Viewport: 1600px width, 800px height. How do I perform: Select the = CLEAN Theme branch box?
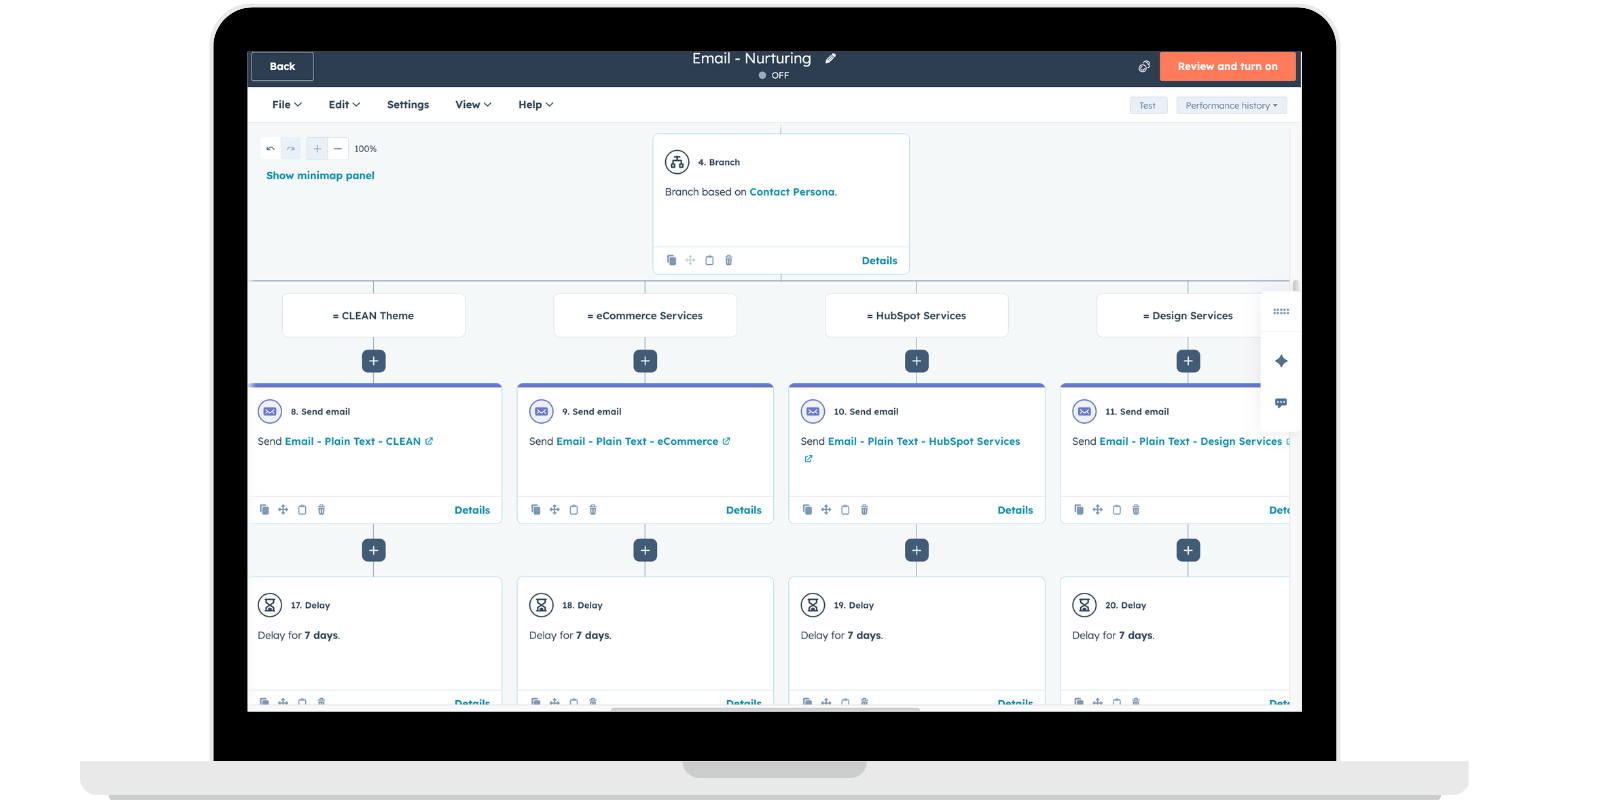click(x=374, y=315)
